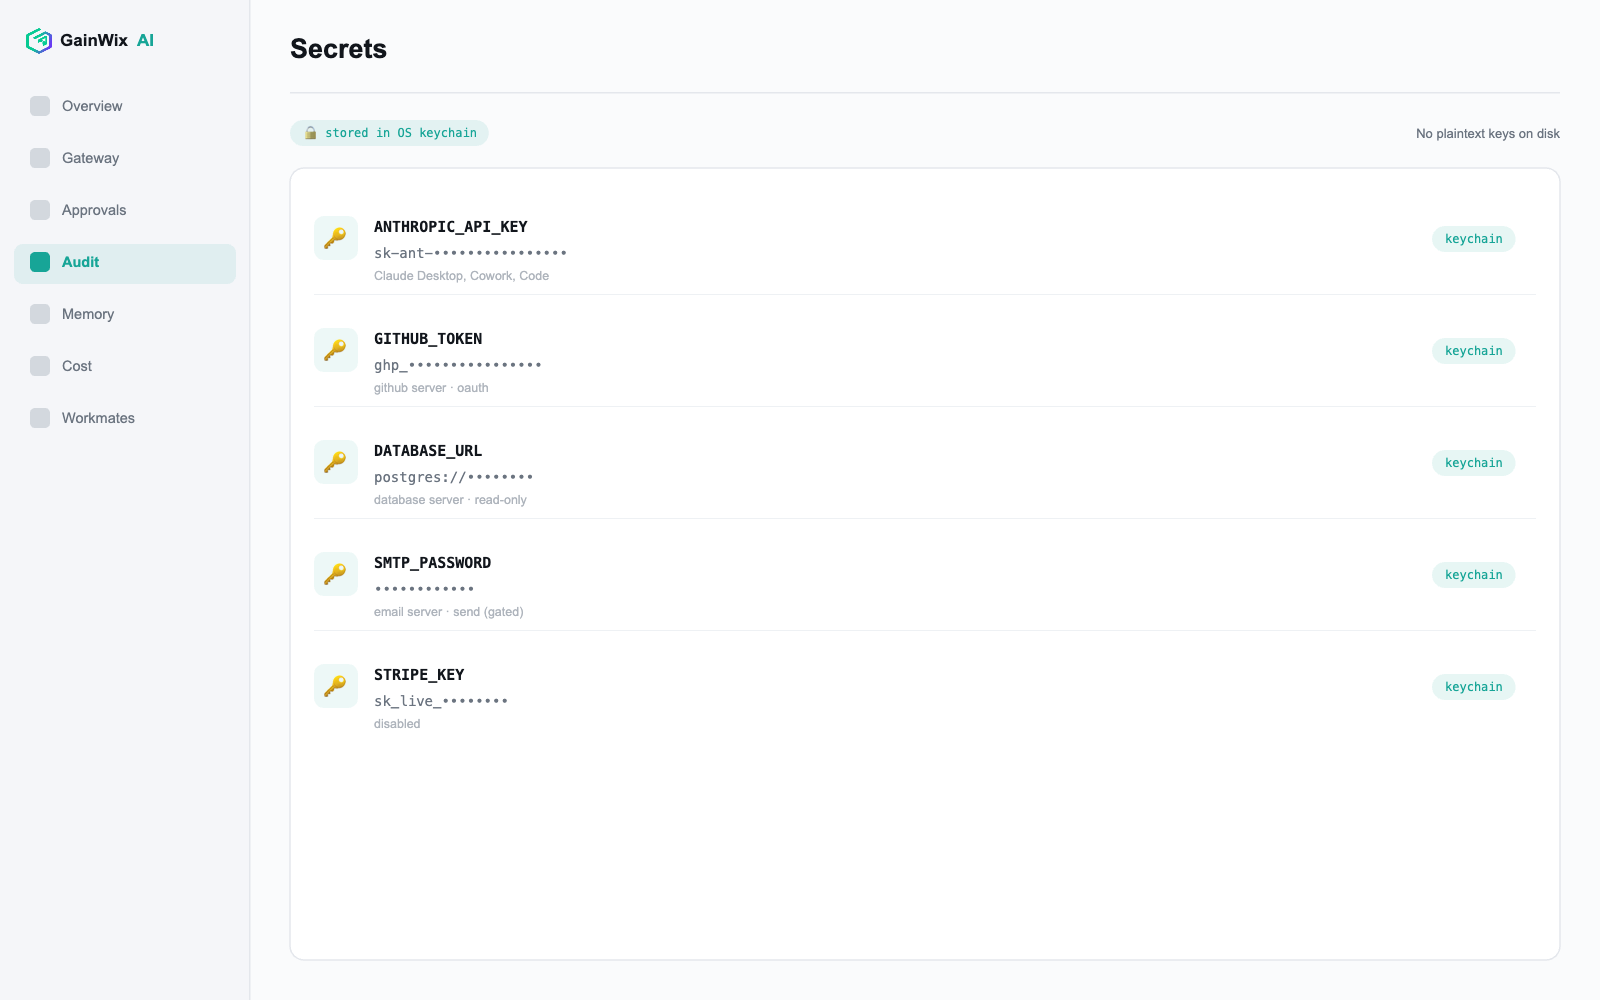This screenshot has width=1600, height=1000.
Task: Select the STRIPE_KEY key icon
Action: tap(336, 686)
